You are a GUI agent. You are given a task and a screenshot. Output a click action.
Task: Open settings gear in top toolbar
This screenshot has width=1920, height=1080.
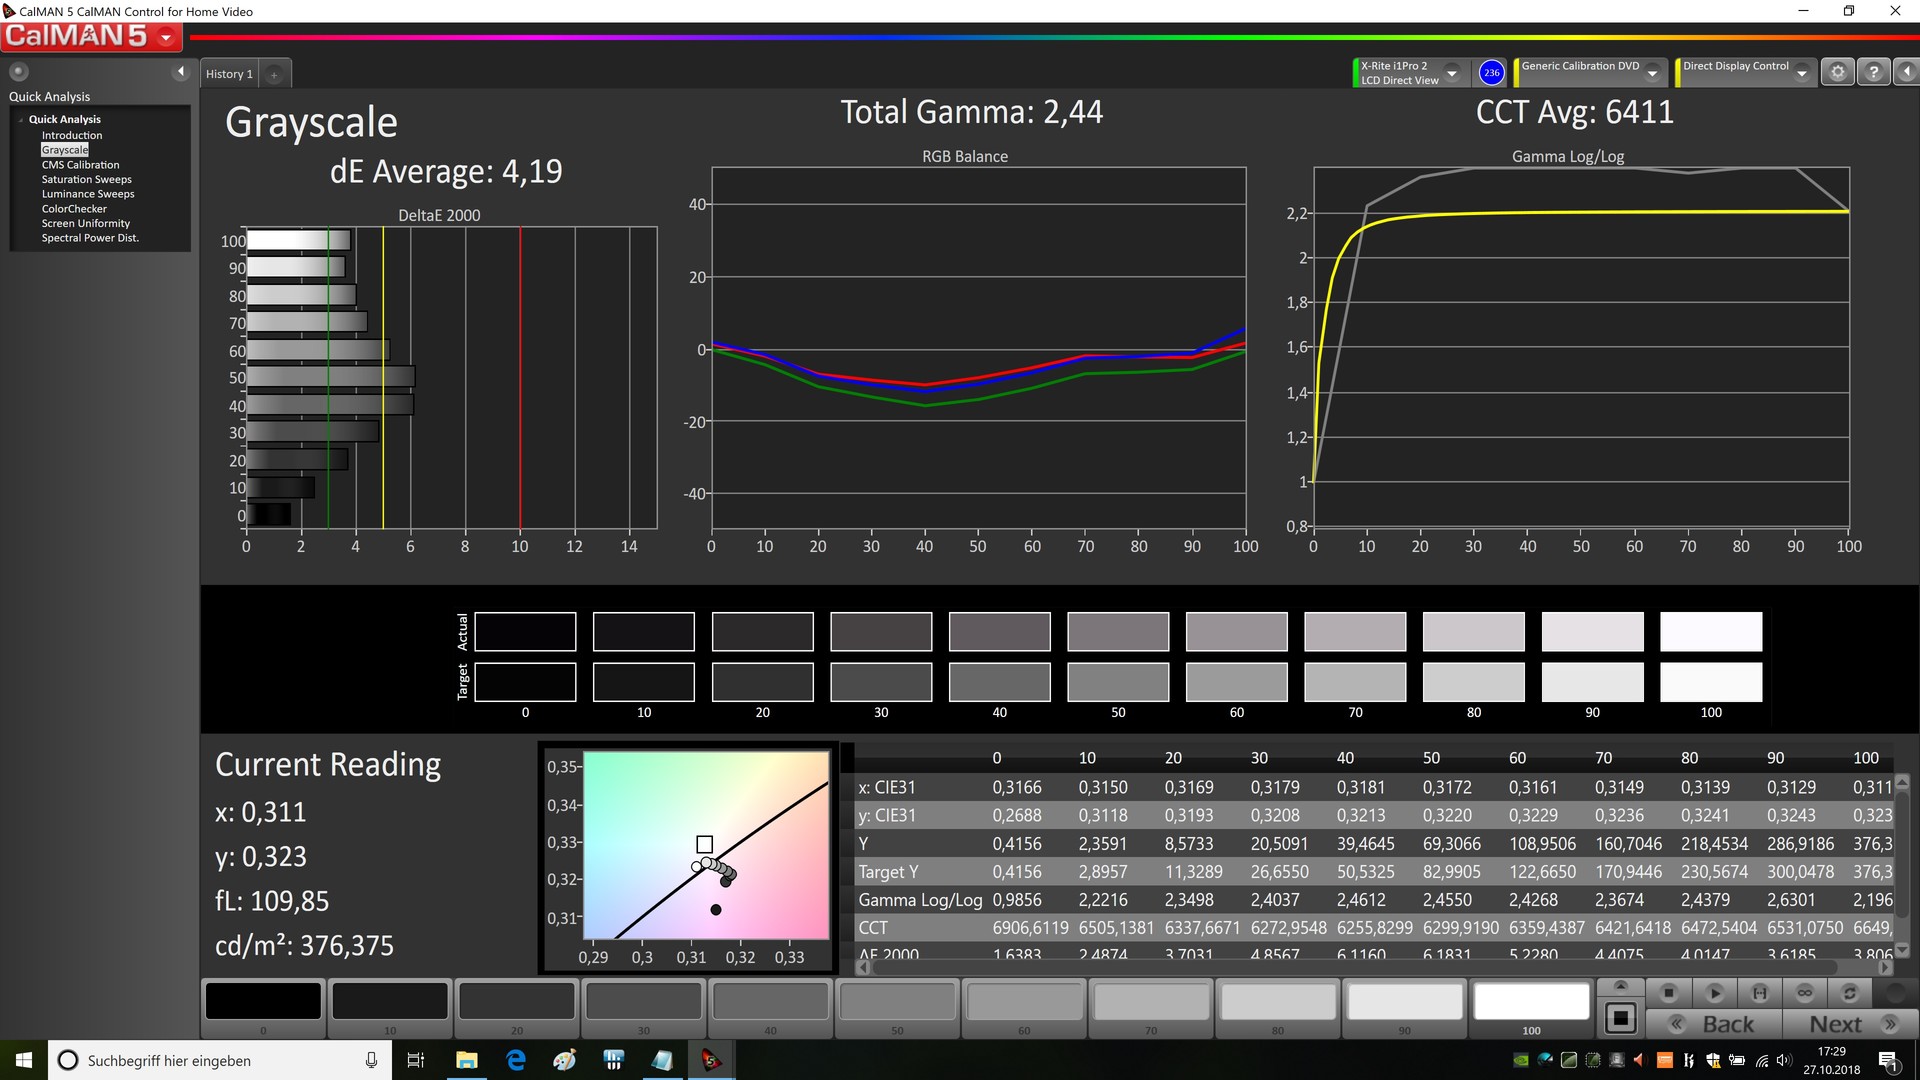[x=1837, y=72]
